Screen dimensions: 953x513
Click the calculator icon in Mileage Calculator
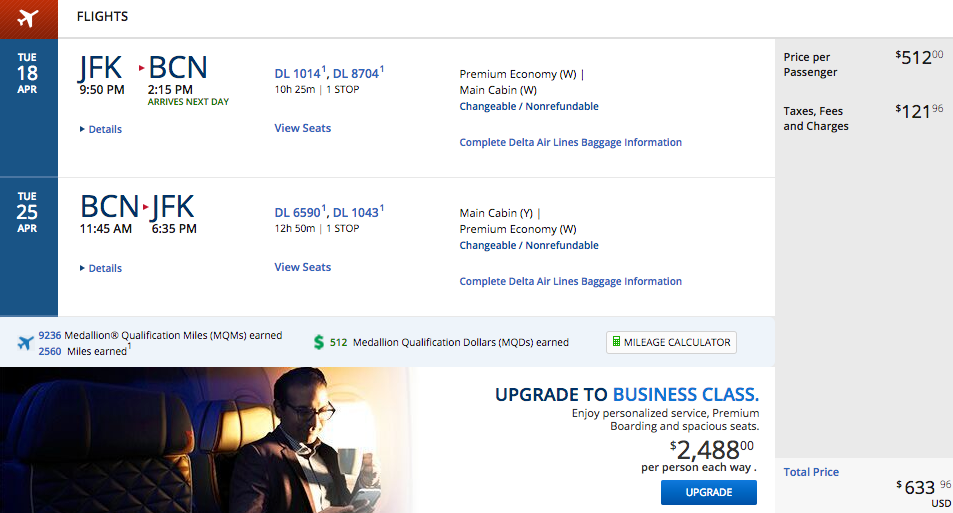point(616,342)
